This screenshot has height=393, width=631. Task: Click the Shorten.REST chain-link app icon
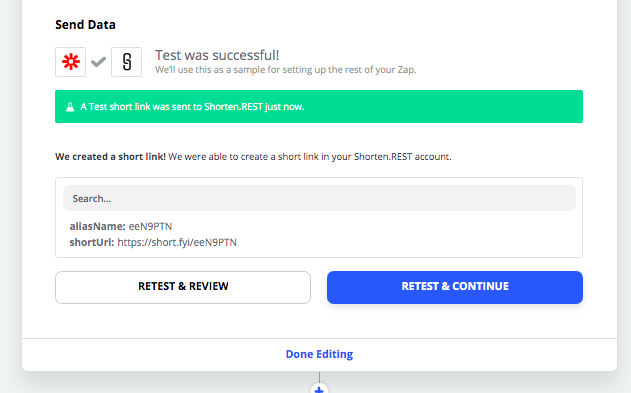tap(126, 62)
